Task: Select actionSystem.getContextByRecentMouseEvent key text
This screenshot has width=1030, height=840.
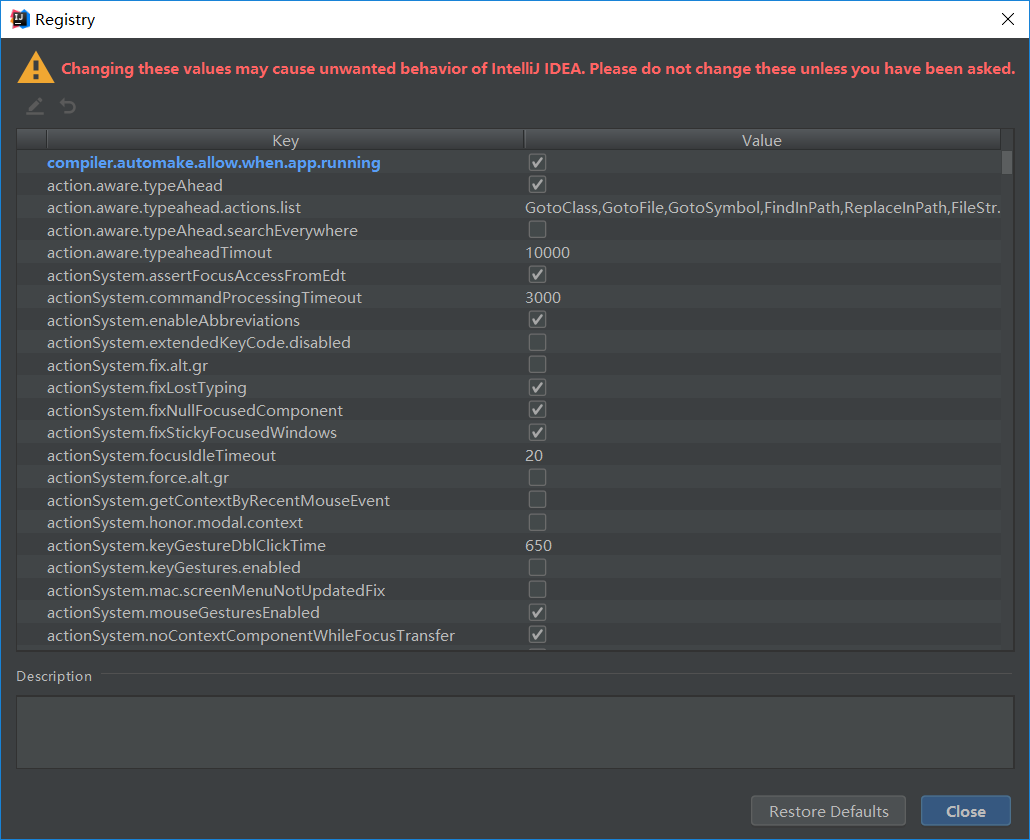Action: point(219,500)
